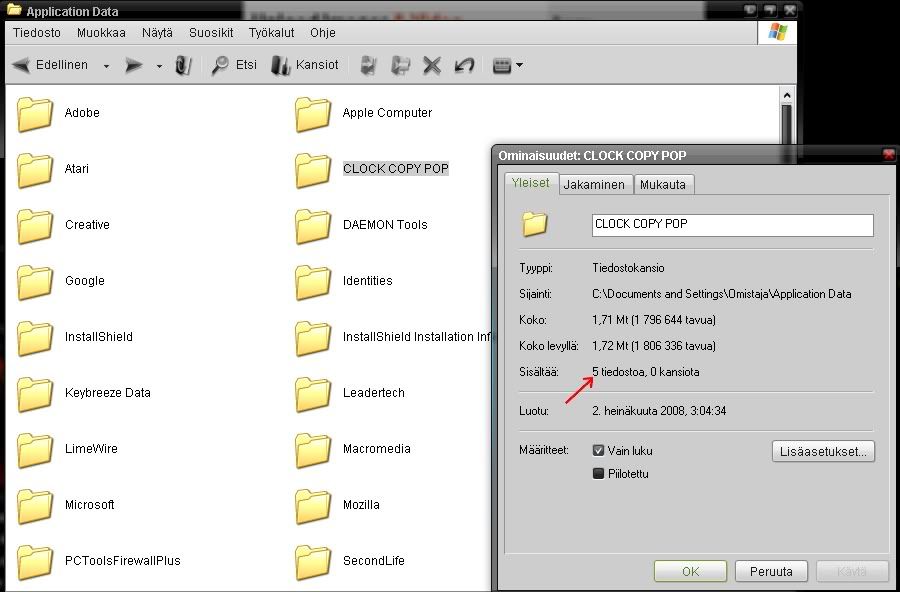Viewport: 900px width, 592px height.
Task: Click the Undo arrow toolbar icon
Action: point(464,65)
